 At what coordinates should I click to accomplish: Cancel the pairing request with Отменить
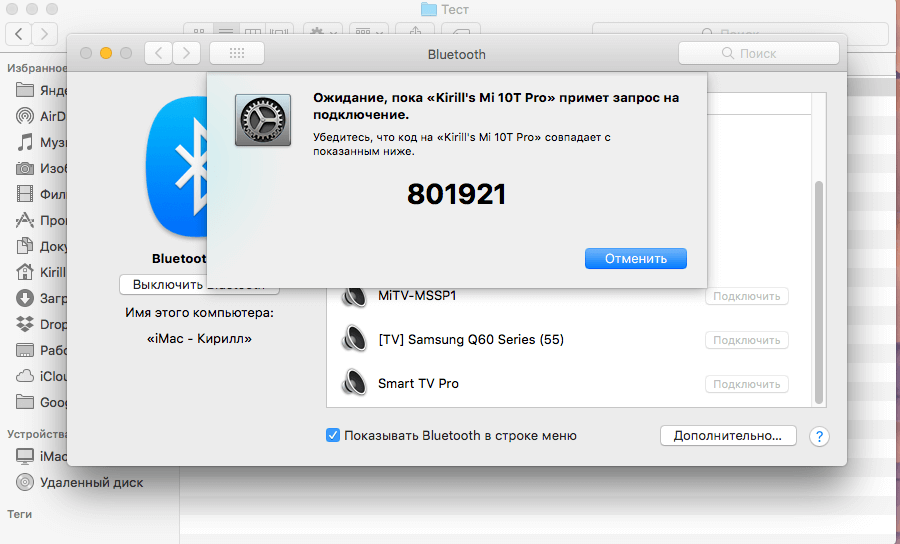635,259
